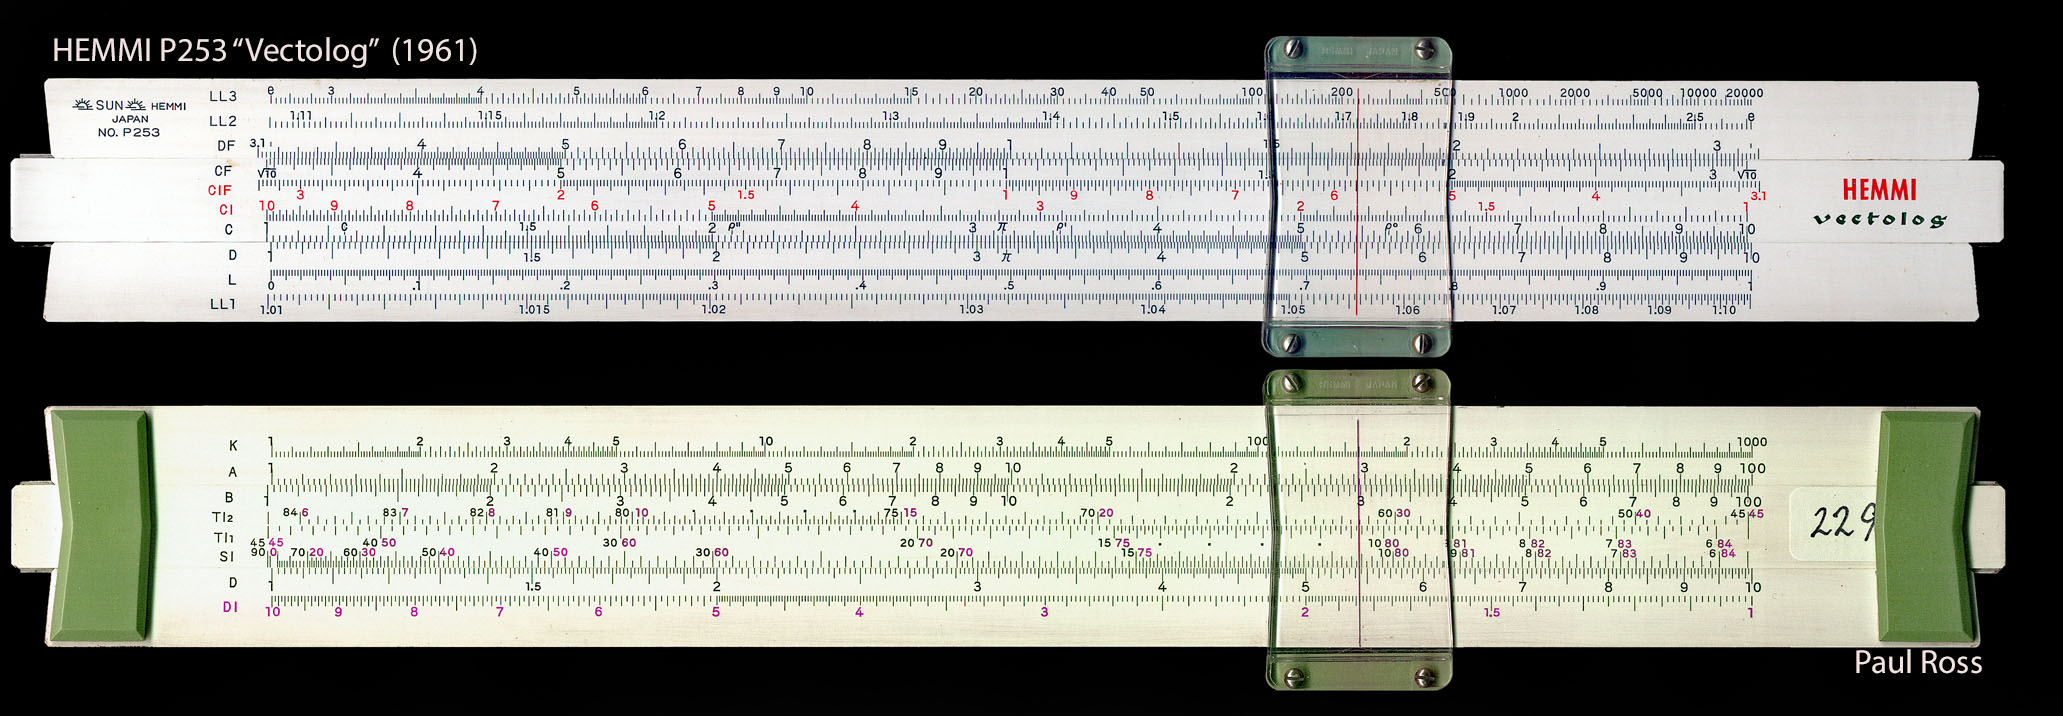
Task: Click the red HEMMI brand logo
Action: pos(1879,190)
